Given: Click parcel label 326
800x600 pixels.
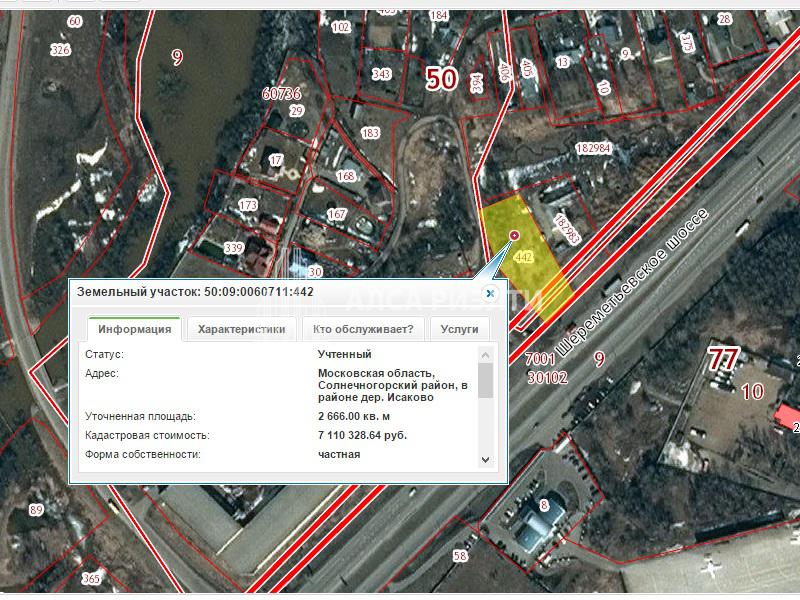Looking at the screenshot, I should [x=60, y=50].
